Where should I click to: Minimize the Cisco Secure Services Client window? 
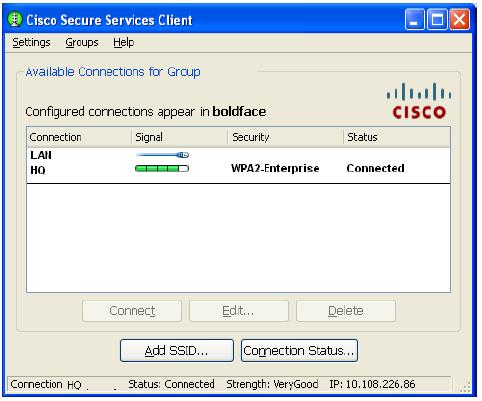[x=414, y=20]
